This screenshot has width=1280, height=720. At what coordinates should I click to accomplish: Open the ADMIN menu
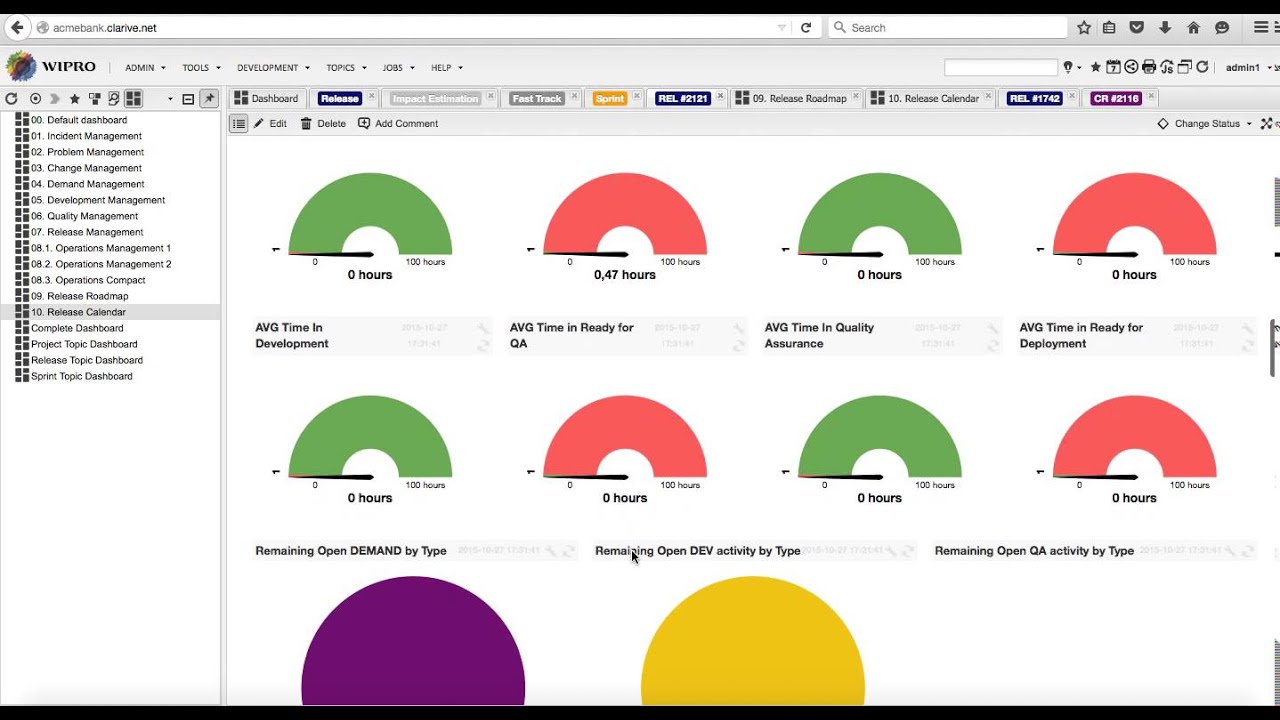point(145,68)
